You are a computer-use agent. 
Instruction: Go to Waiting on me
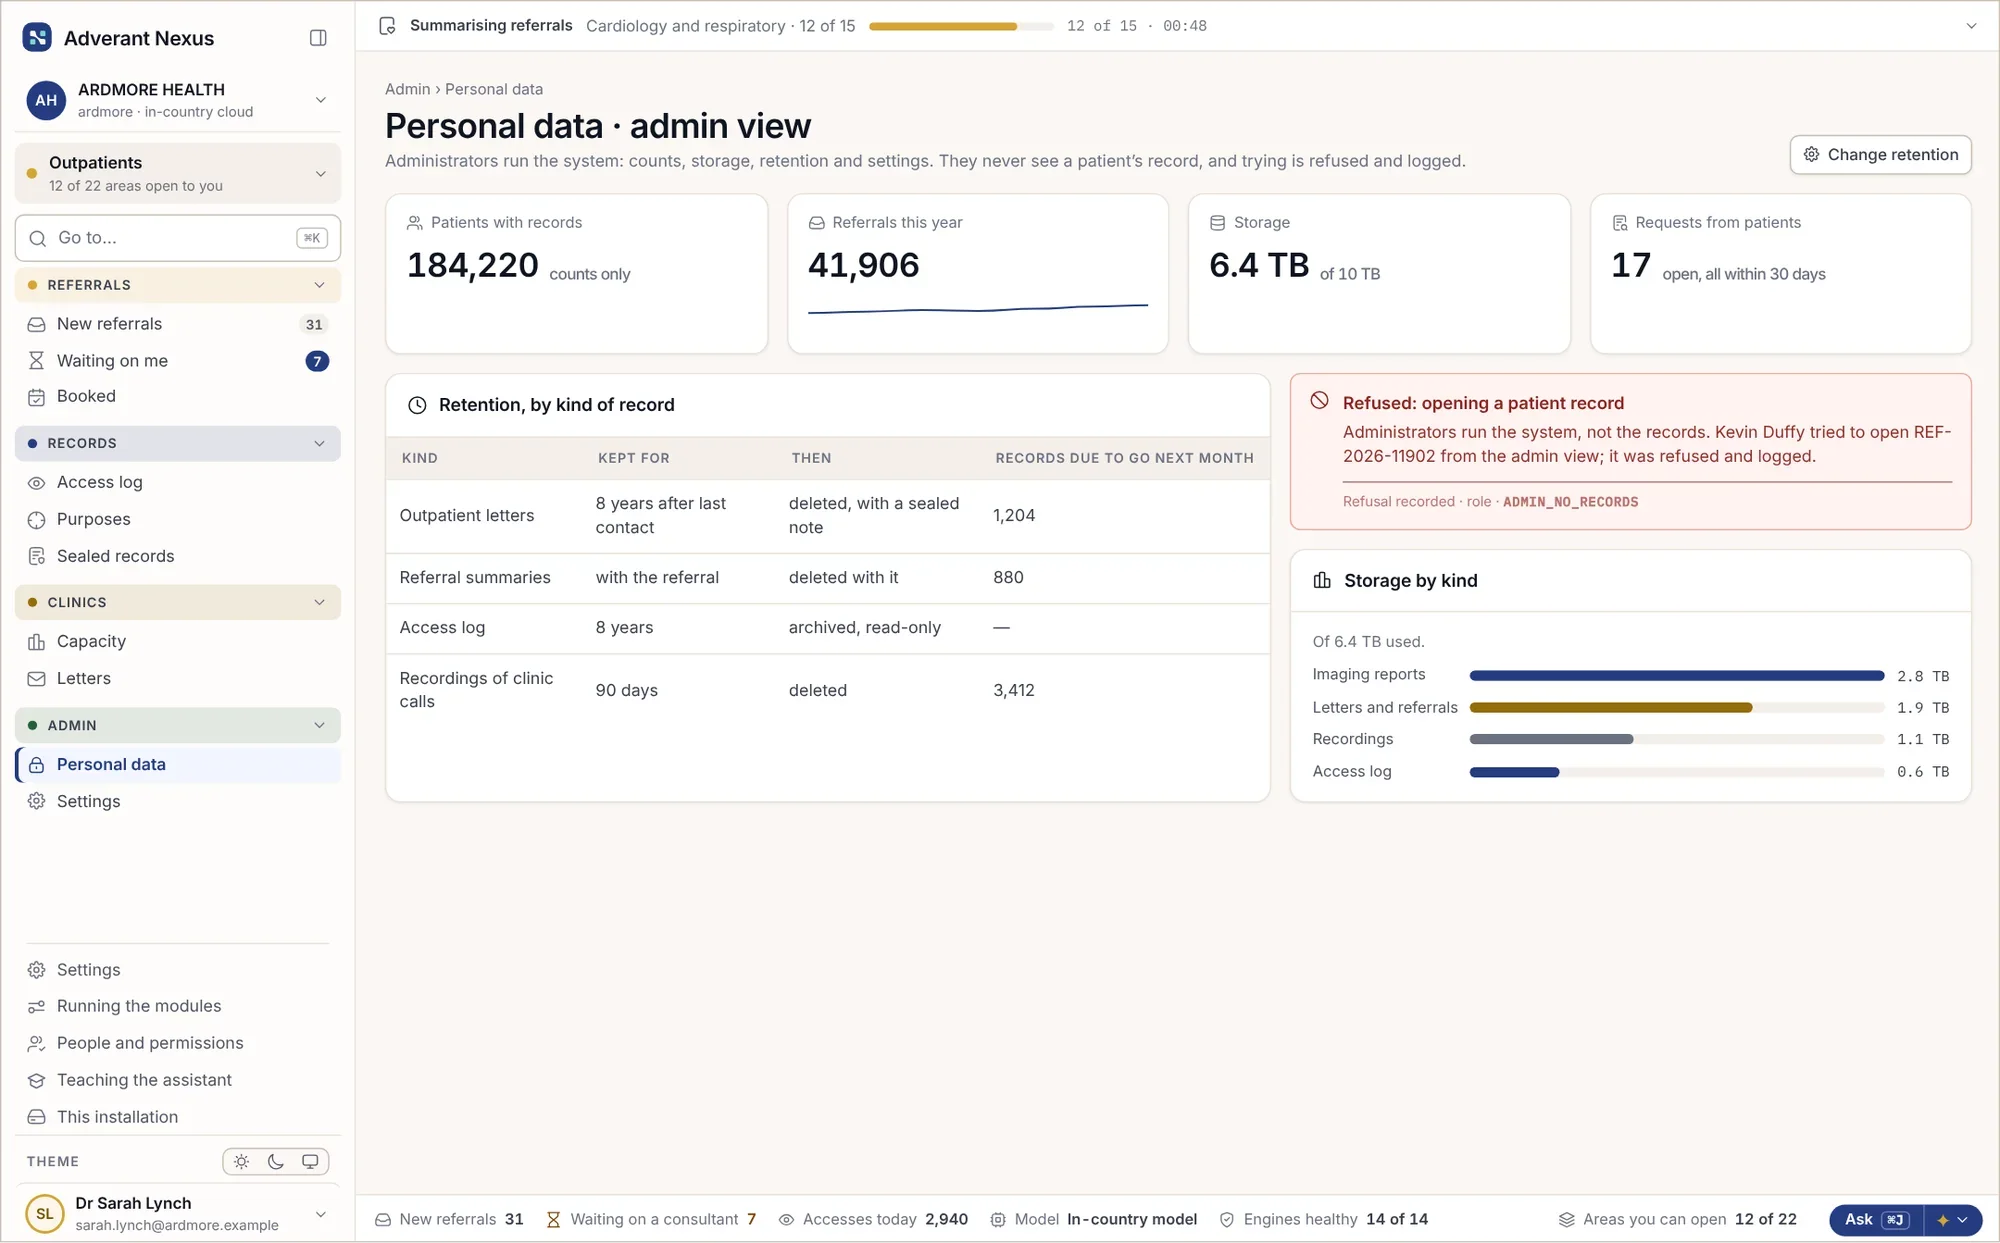178,361
